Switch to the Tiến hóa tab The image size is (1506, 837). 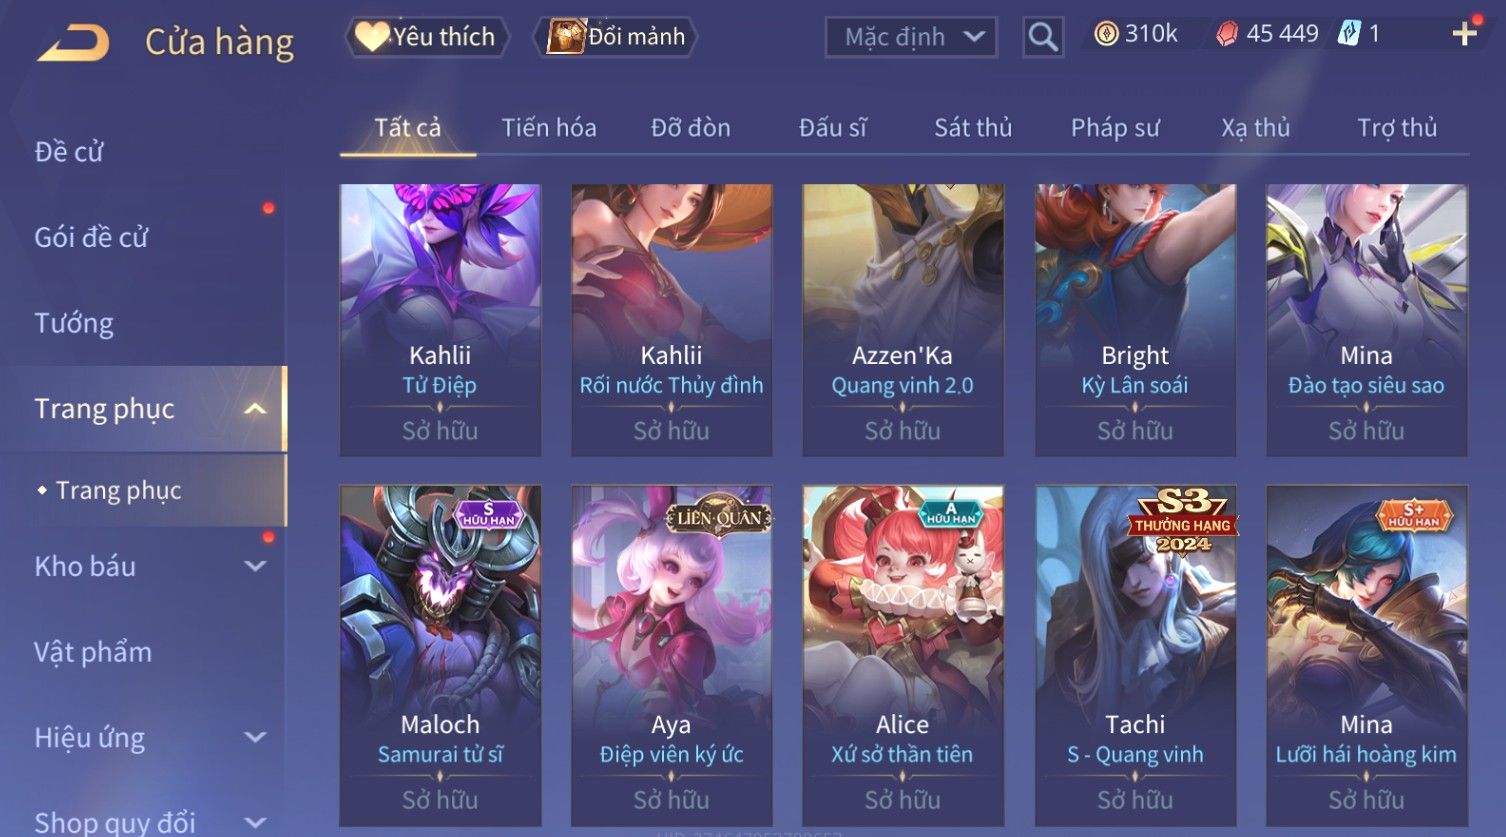tap(549, 128)
